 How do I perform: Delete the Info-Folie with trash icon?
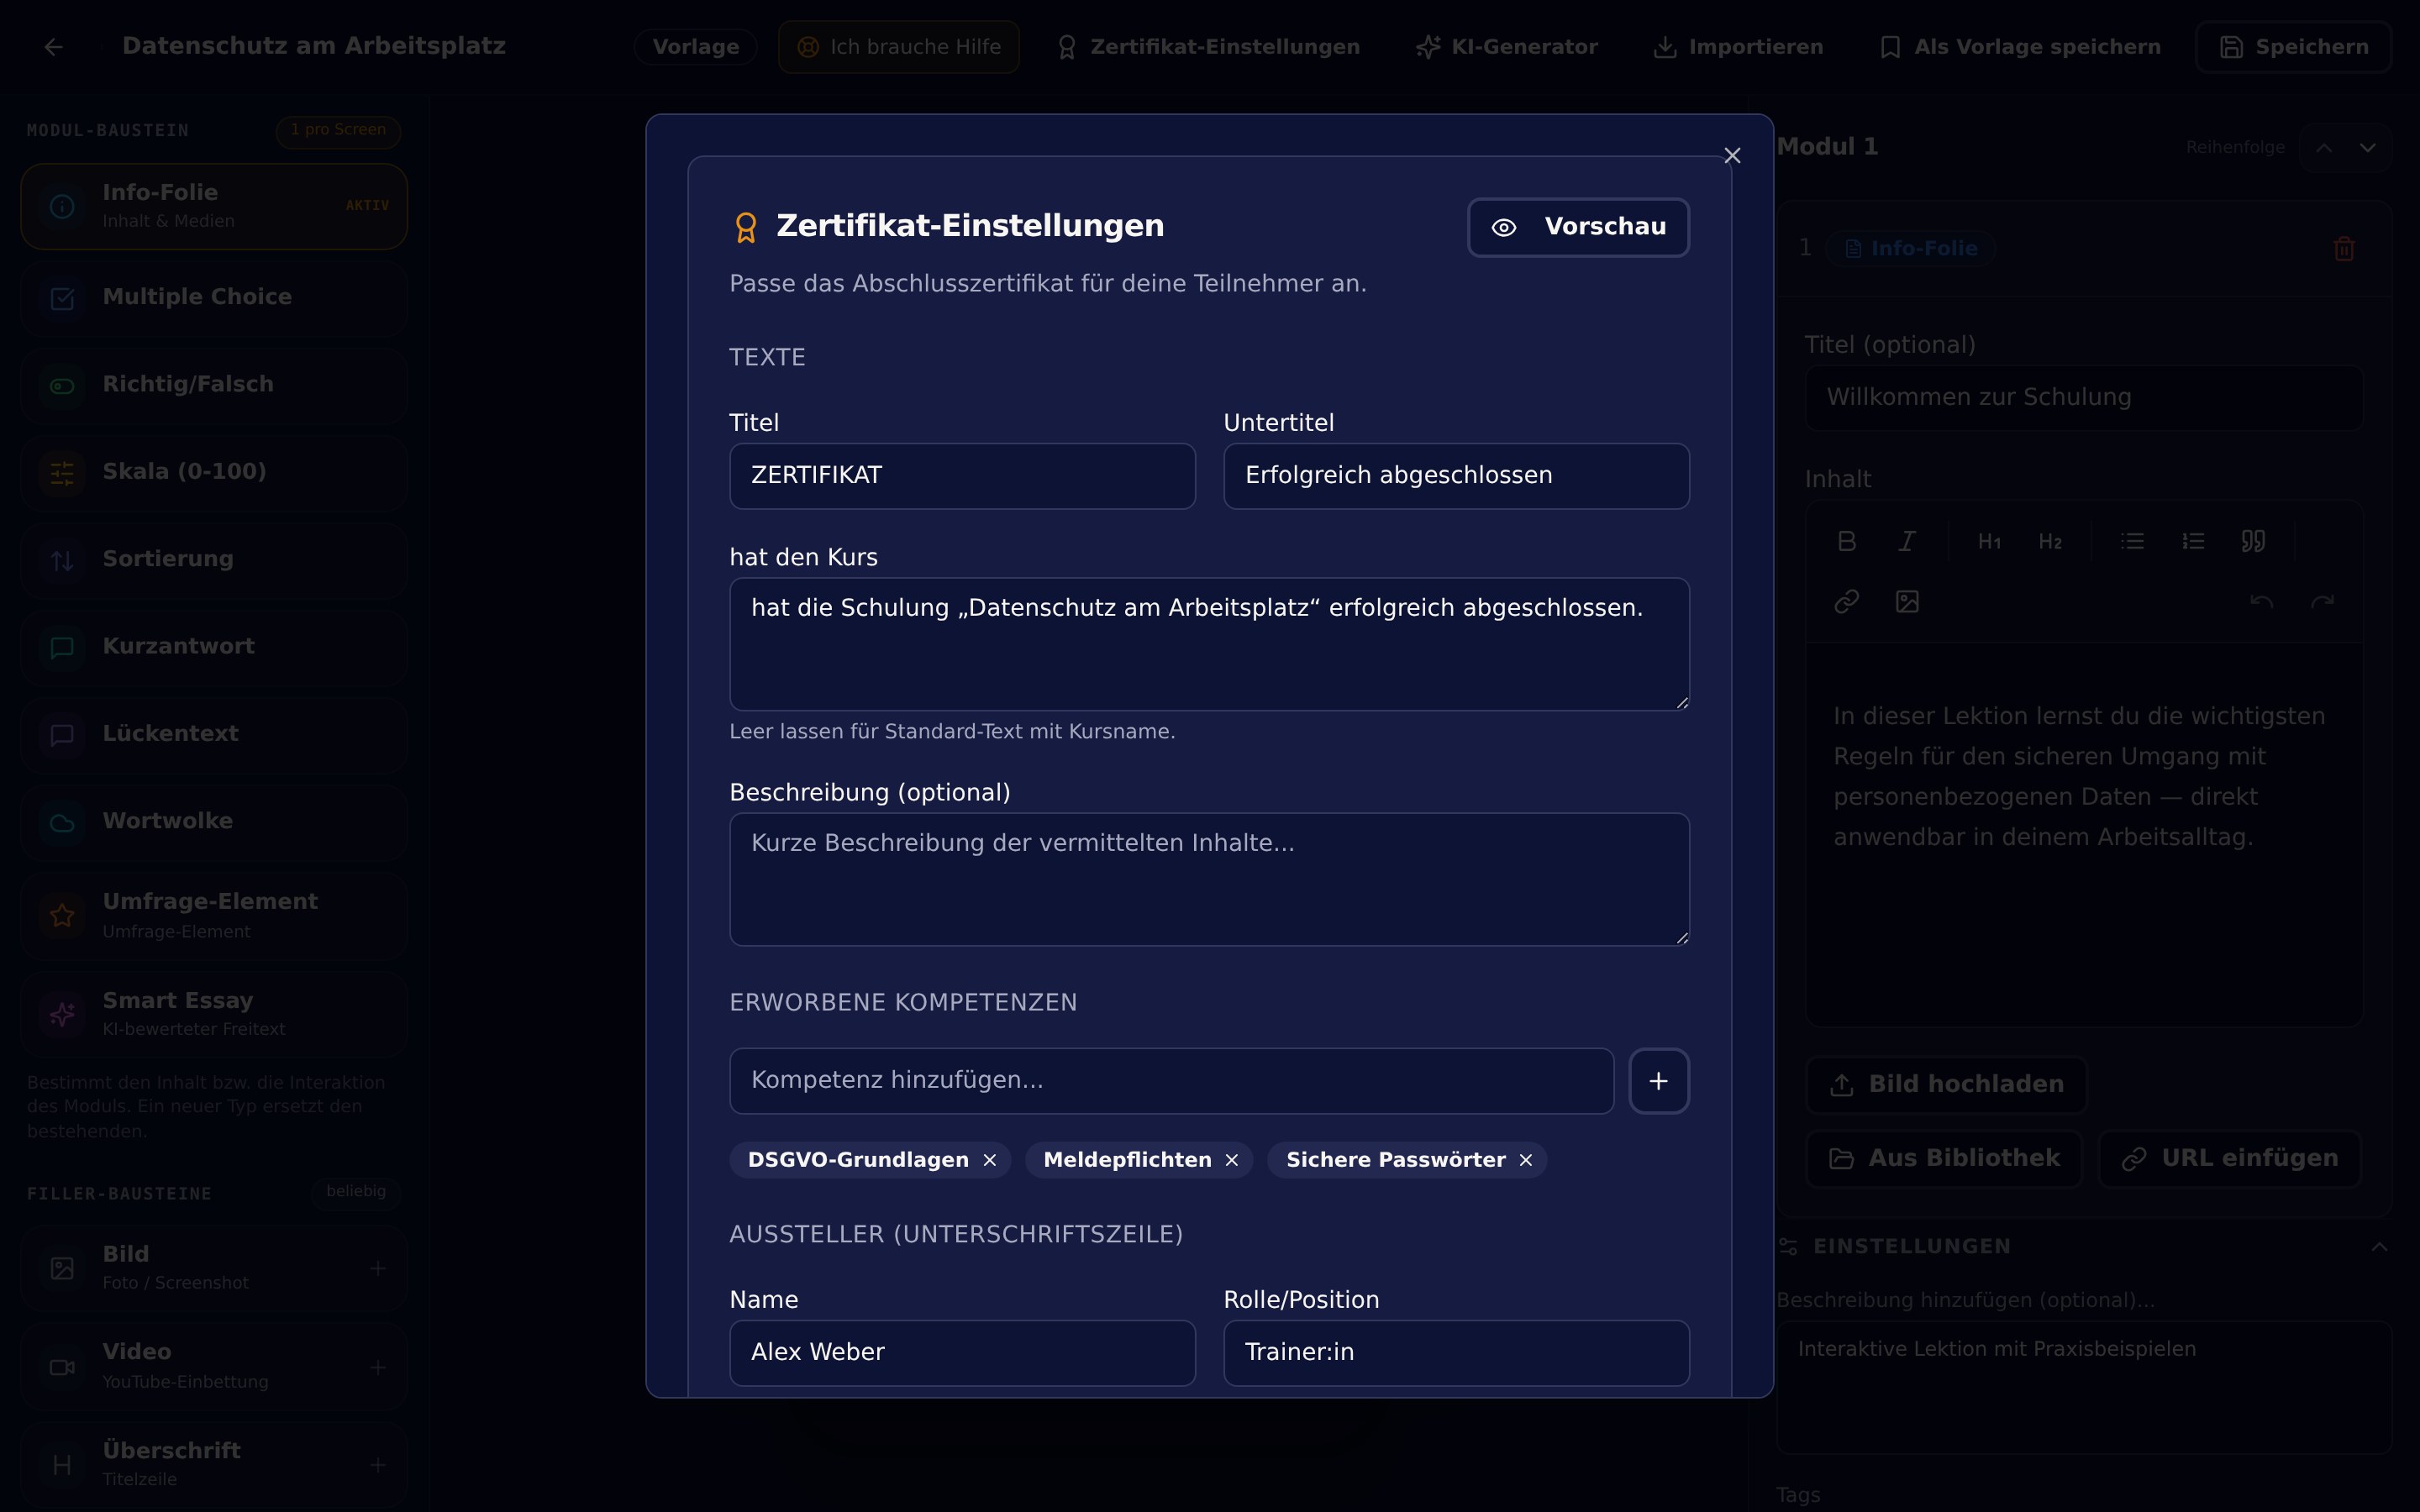tap(2343, 249)
